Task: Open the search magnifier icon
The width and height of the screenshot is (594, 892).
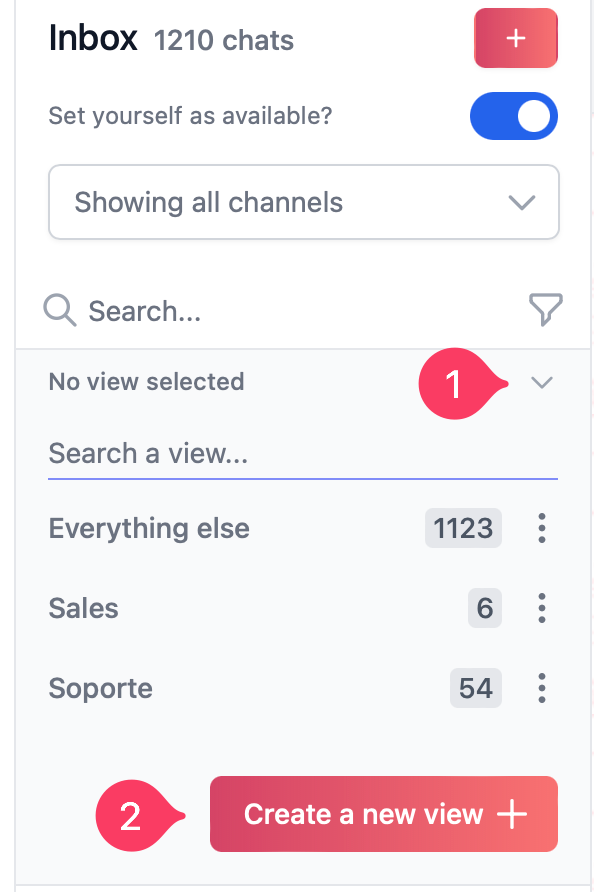Action: click(59, 310)
